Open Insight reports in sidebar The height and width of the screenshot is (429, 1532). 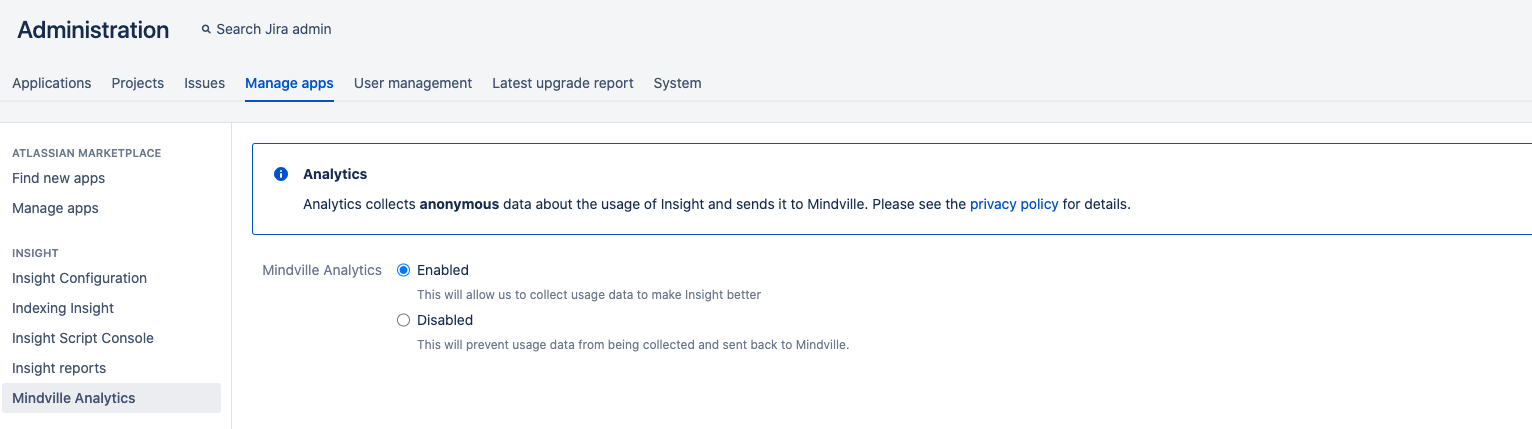click(x=59, y=368)
